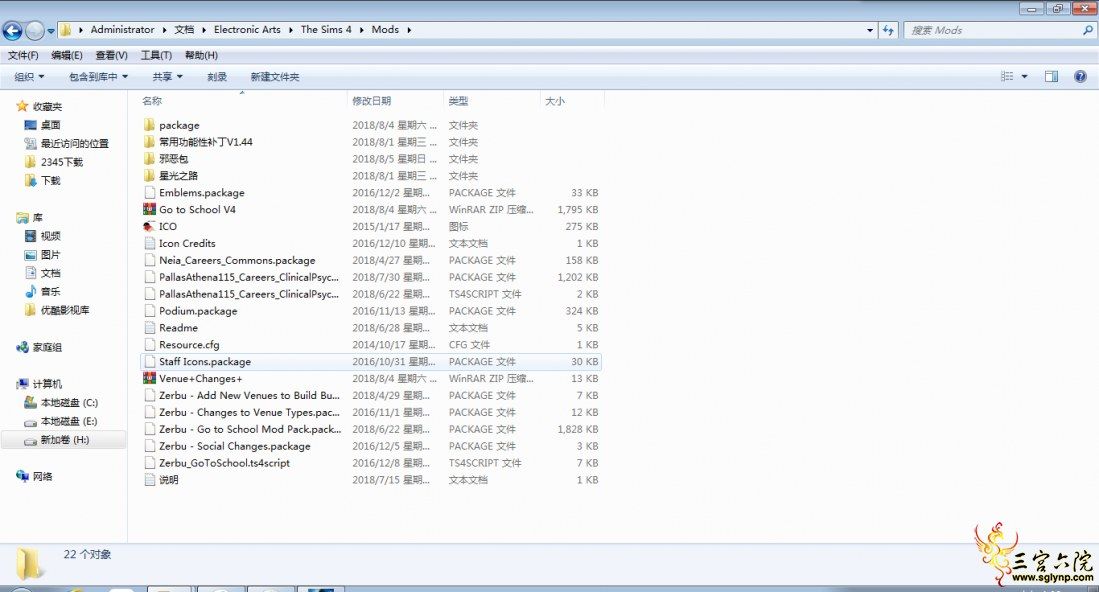Screen dimensions: 1099x592
Task: Open the 工具(T) menu
Action: [x=156, y=55]
